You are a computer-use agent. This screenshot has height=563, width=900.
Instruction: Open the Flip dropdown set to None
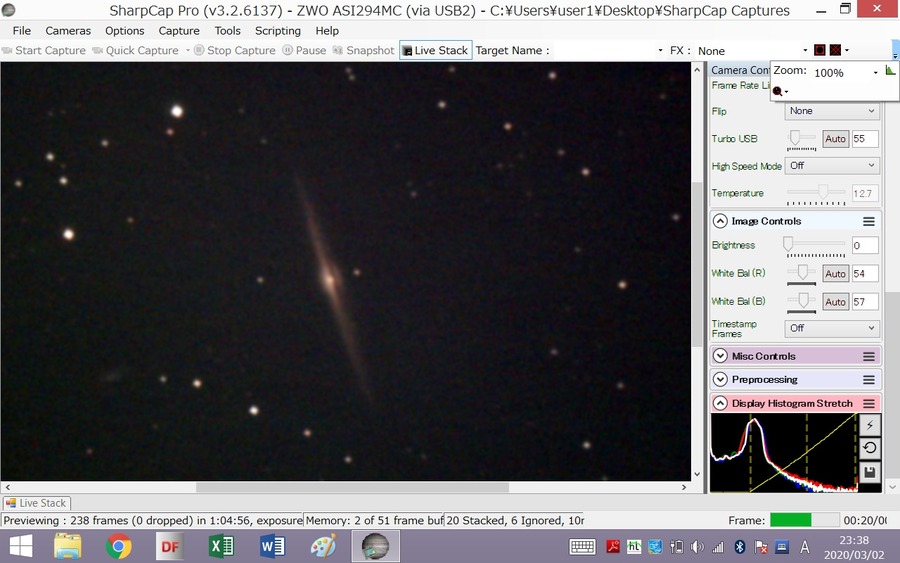(832, 111)
